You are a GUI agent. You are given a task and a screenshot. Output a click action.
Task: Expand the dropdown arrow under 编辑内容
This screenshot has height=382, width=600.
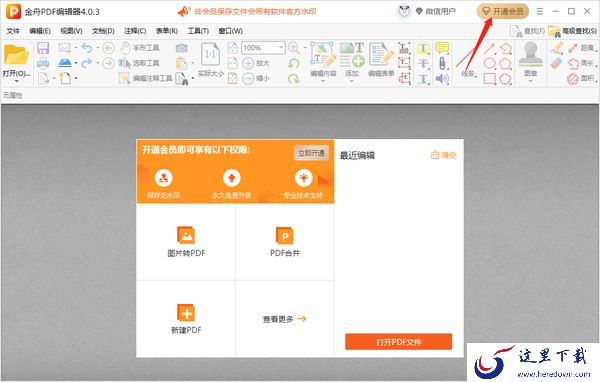(x=323, y=81)
